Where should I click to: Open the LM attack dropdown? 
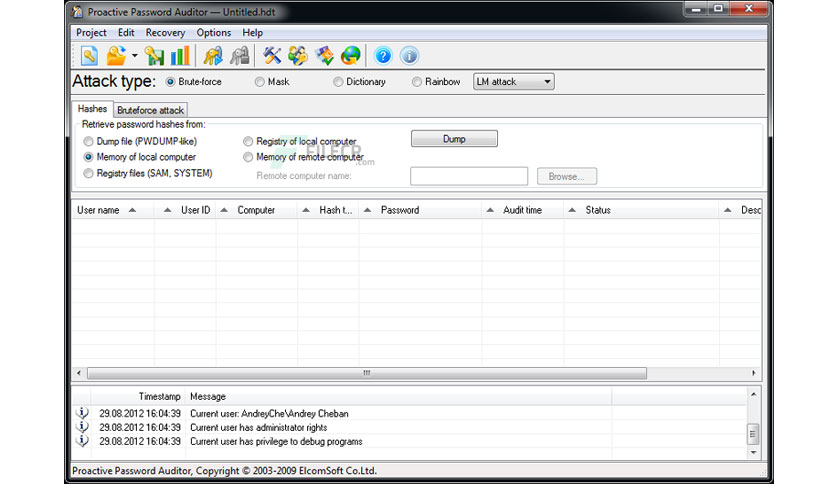click(x=513, y=82)
